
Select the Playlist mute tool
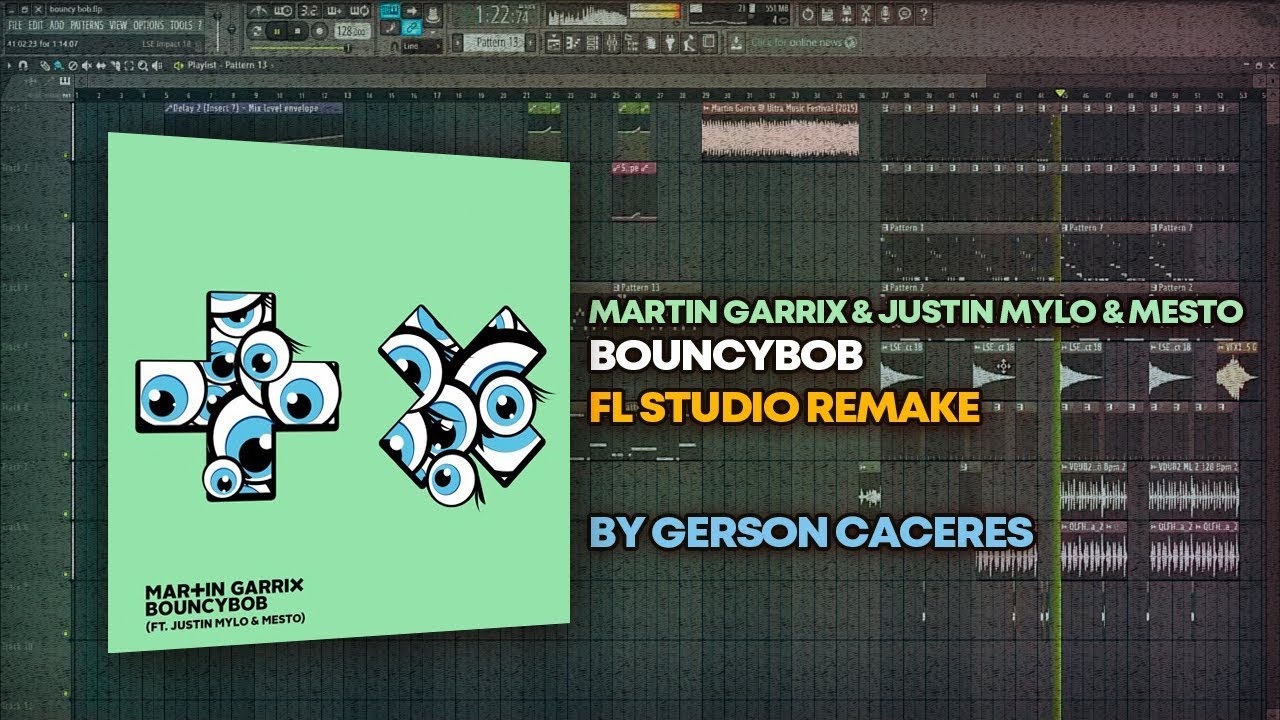(86, 65)
